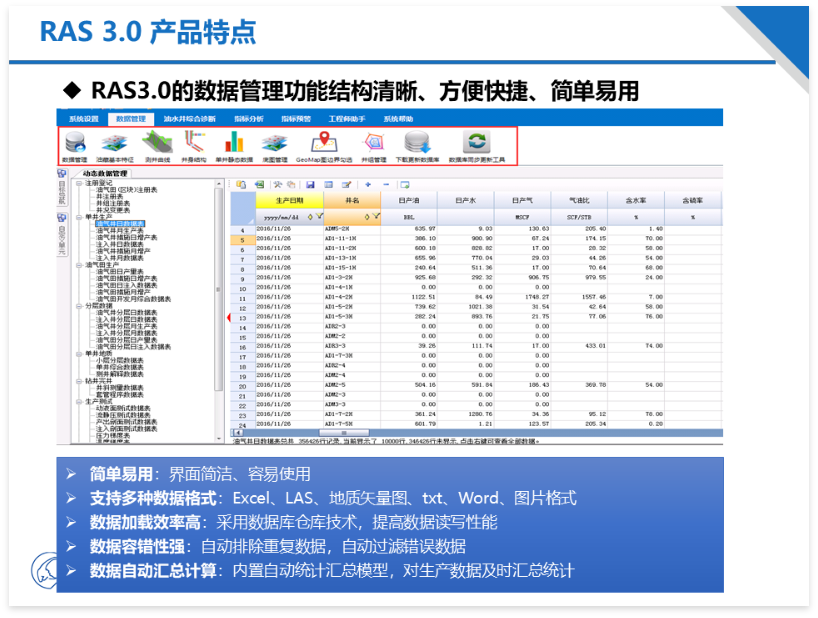The image size is (818, 618).
Task: Click the tree panel vertical scrollbar
Action: click(x=219, y=289)
